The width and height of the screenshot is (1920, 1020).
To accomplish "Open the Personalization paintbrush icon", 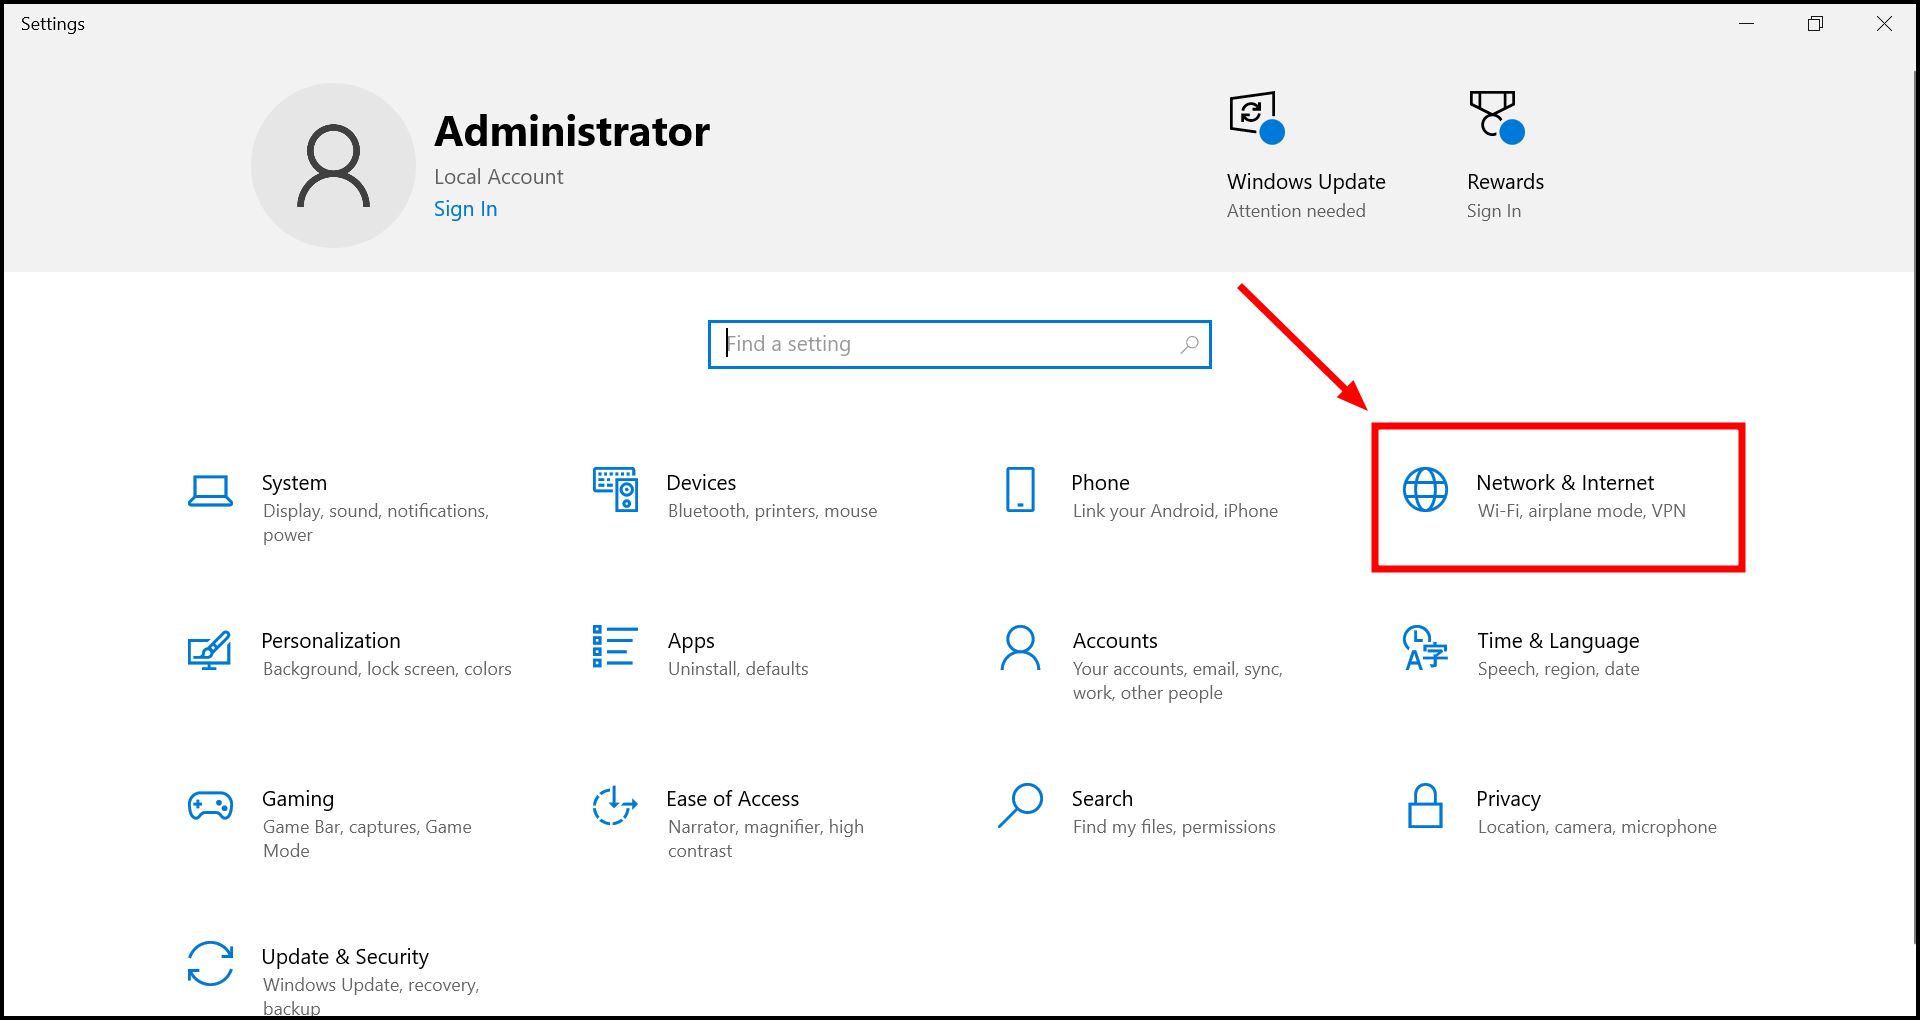I will click(210, 650).
